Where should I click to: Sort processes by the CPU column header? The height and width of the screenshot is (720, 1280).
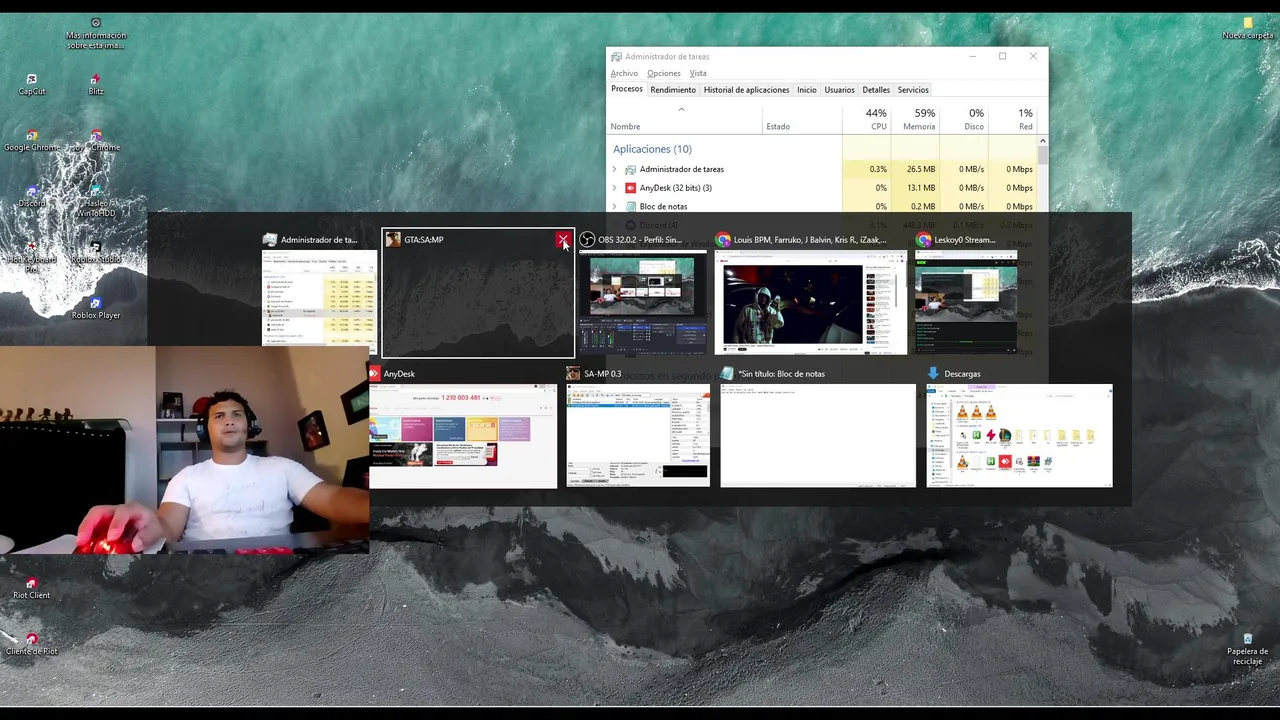tap(866, 118)
